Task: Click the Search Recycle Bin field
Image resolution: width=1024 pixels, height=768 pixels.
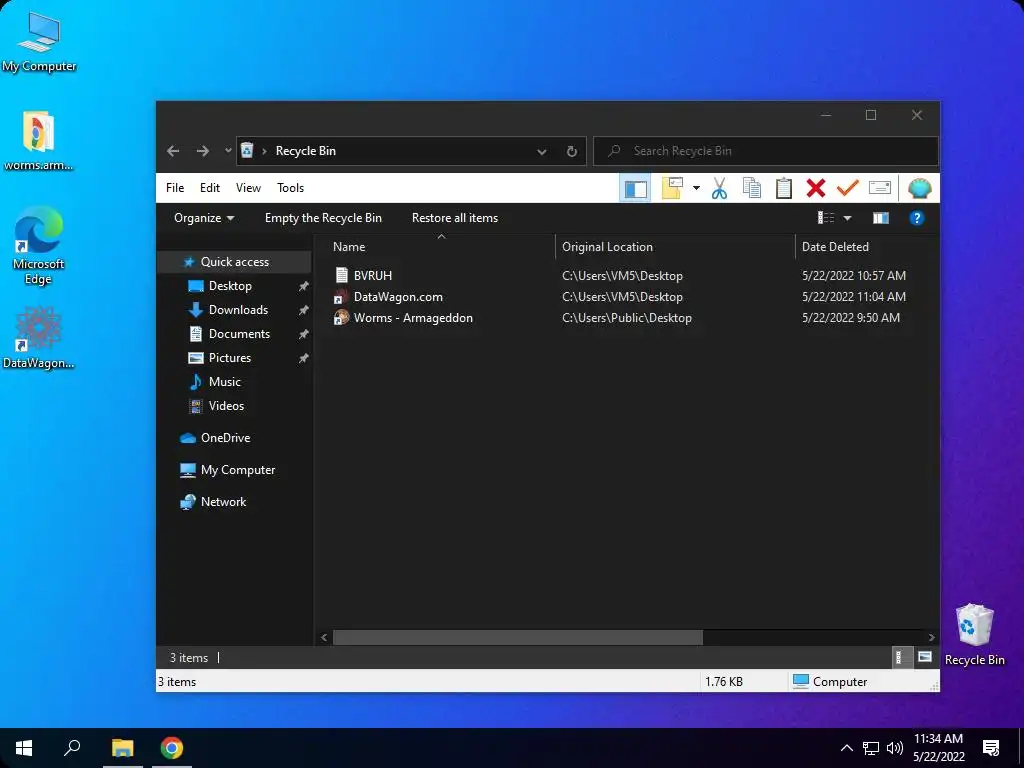Action: coord(765,151)
